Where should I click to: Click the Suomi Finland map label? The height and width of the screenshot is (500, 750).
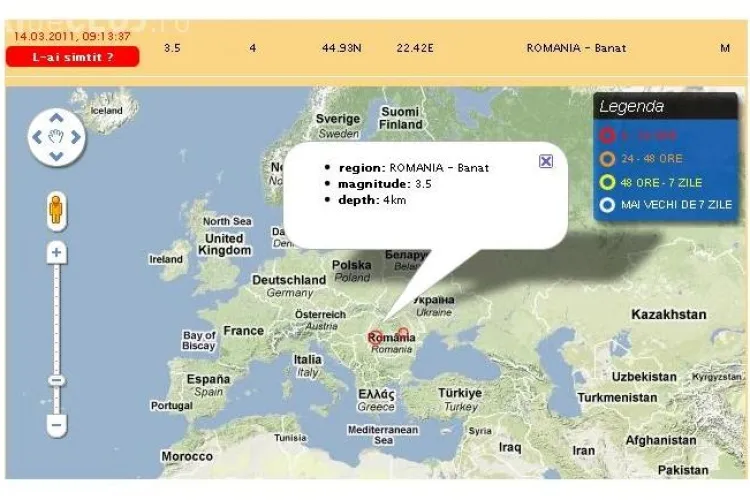[400, 118]
